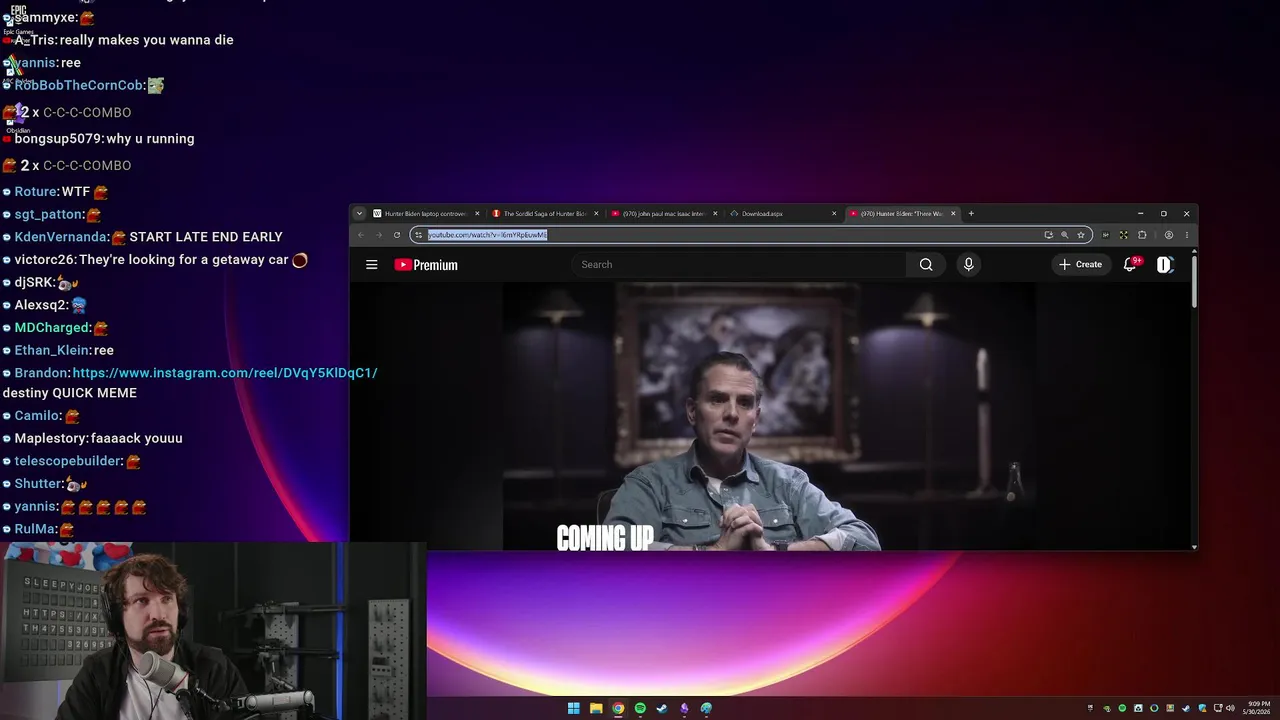Click chat message "why u running"
Image resolution: width=1280 pixels, height=720 pixels.
150,139
